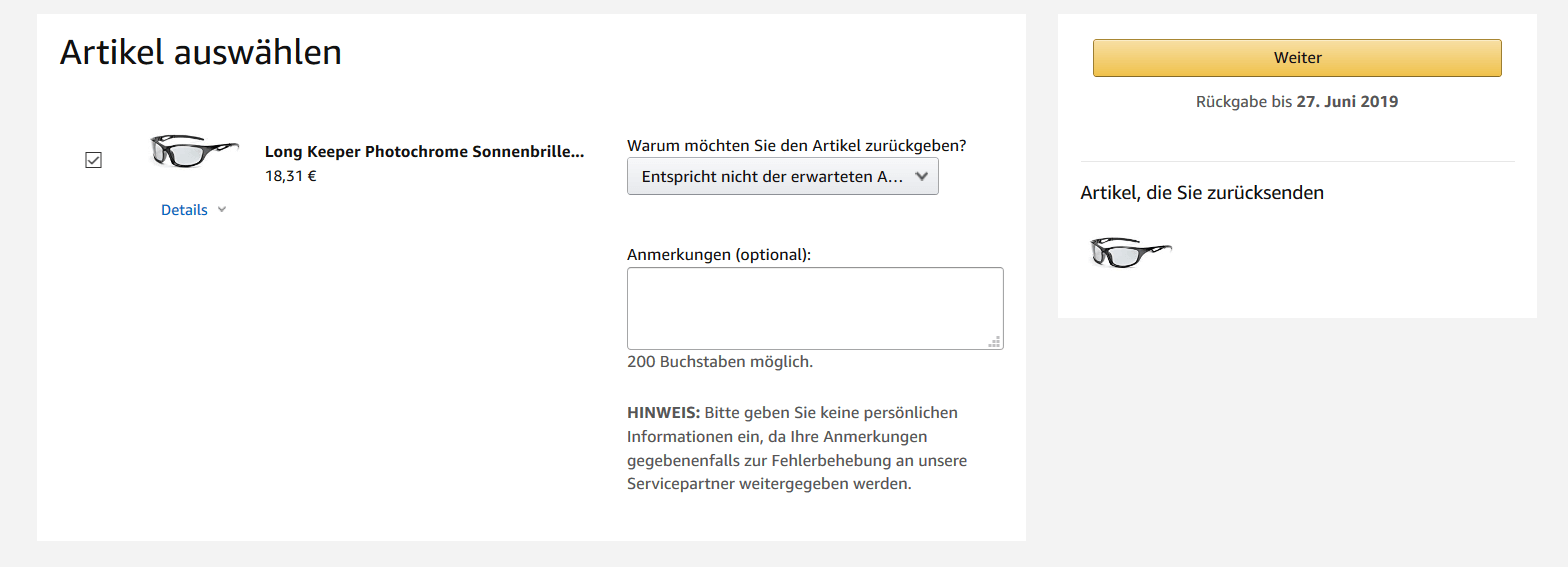The height and width of the screenshot is (567, 1568).
Task: Click the resize grip of the comment box
Action: (994, 341)
